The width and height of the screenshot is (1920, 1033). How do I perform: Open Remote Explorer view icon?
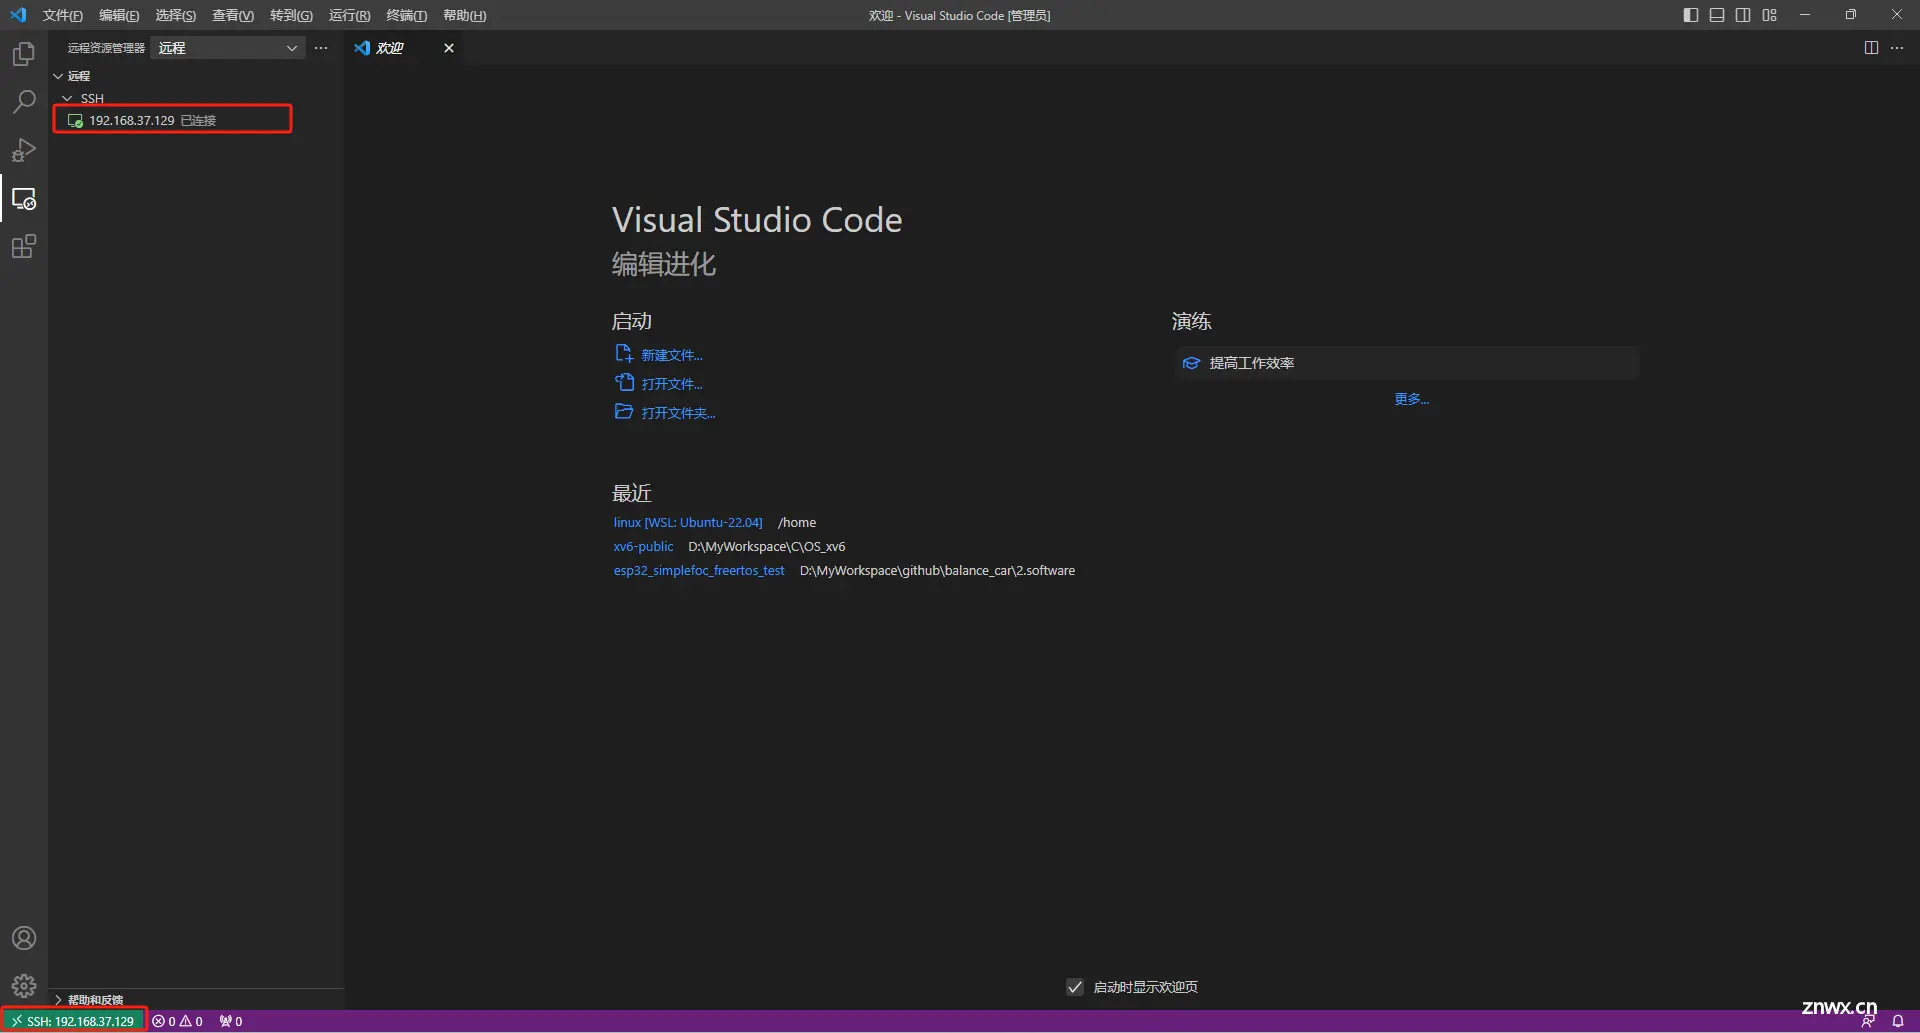point(24,198)
